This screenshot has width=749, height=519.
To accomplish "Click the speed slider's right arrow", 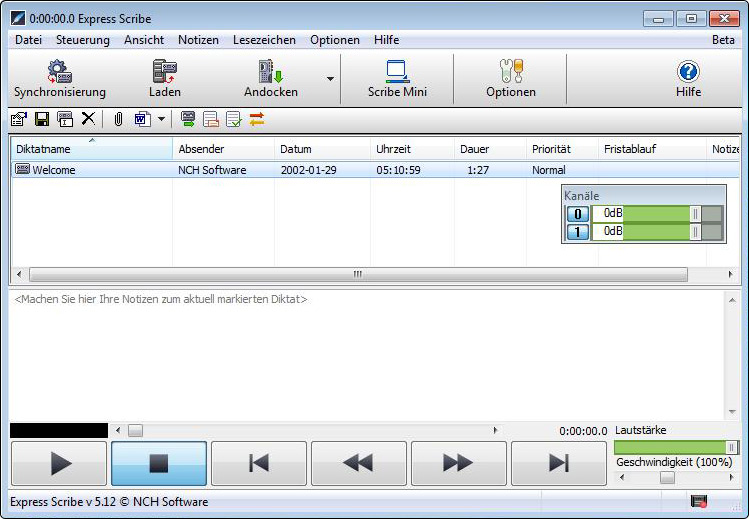I will click(731, 477).
